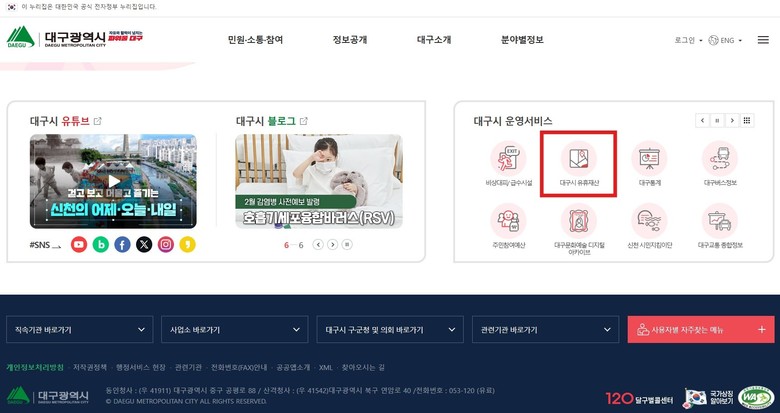Expand 사용자별 자주찾는 메뉴 button
This screenshot has height=413, width=780.
point(701,329)
